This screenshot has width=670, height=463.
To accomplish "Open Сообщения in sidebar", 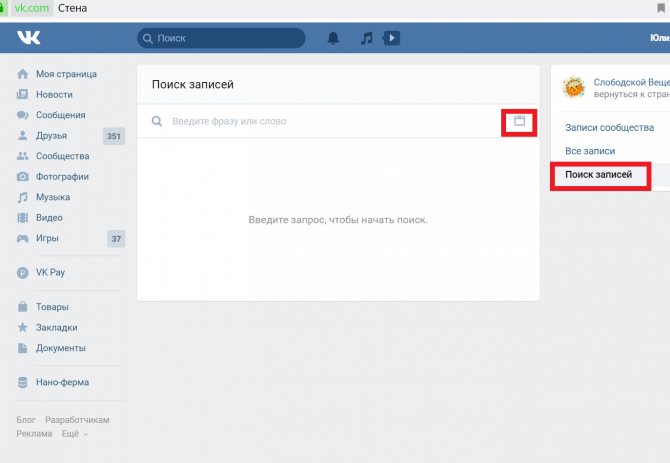I will 62,115.
